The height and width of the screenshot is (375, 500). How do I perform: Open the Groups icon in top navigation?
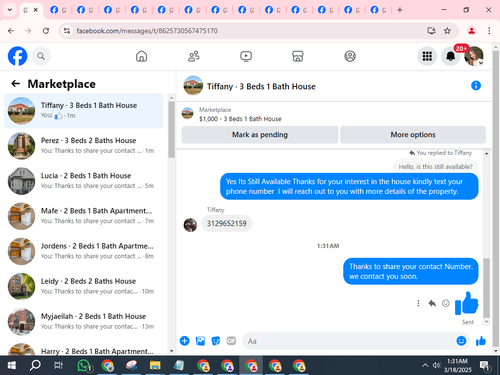pos(350,56)
